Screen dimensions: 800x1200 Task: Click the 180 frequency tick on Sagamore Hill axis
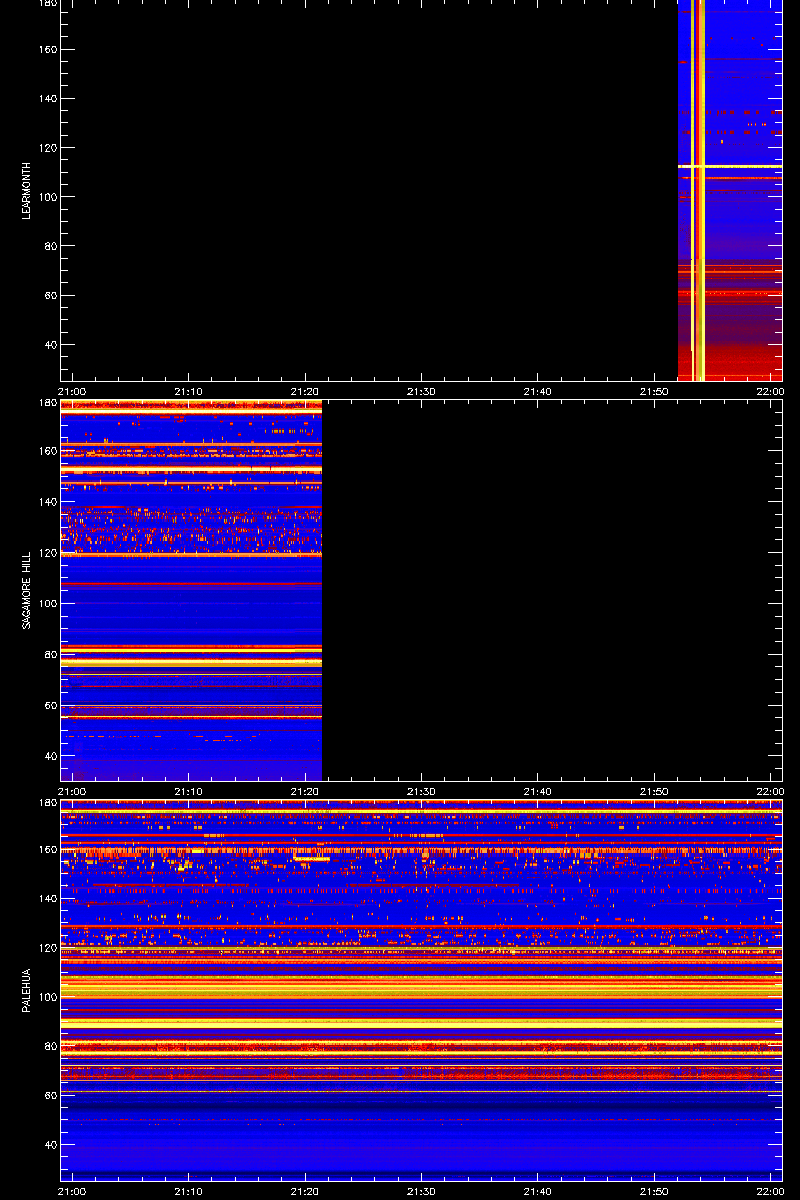pyautogui.click(x=47, y=404)
